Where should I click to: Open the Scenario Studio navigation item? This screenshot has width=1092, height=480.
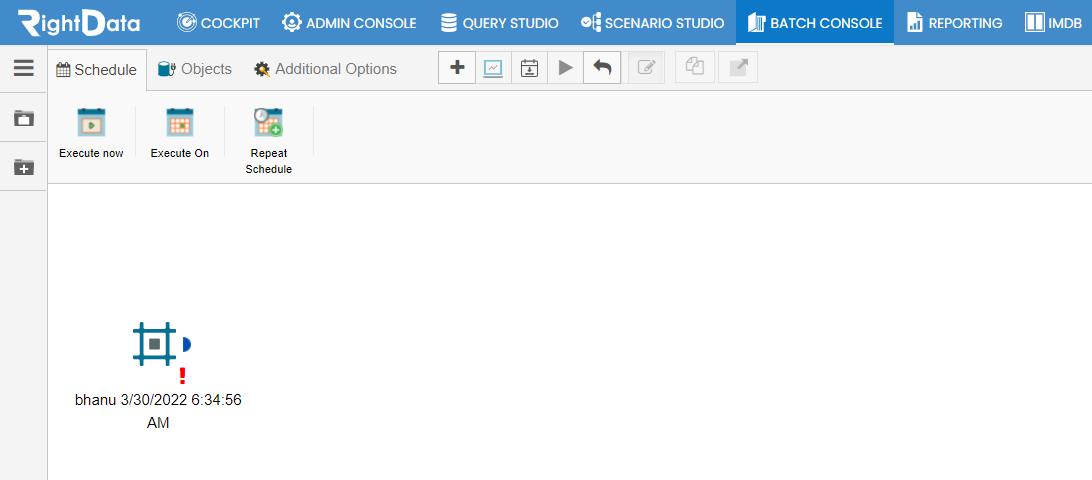point(653,23)
